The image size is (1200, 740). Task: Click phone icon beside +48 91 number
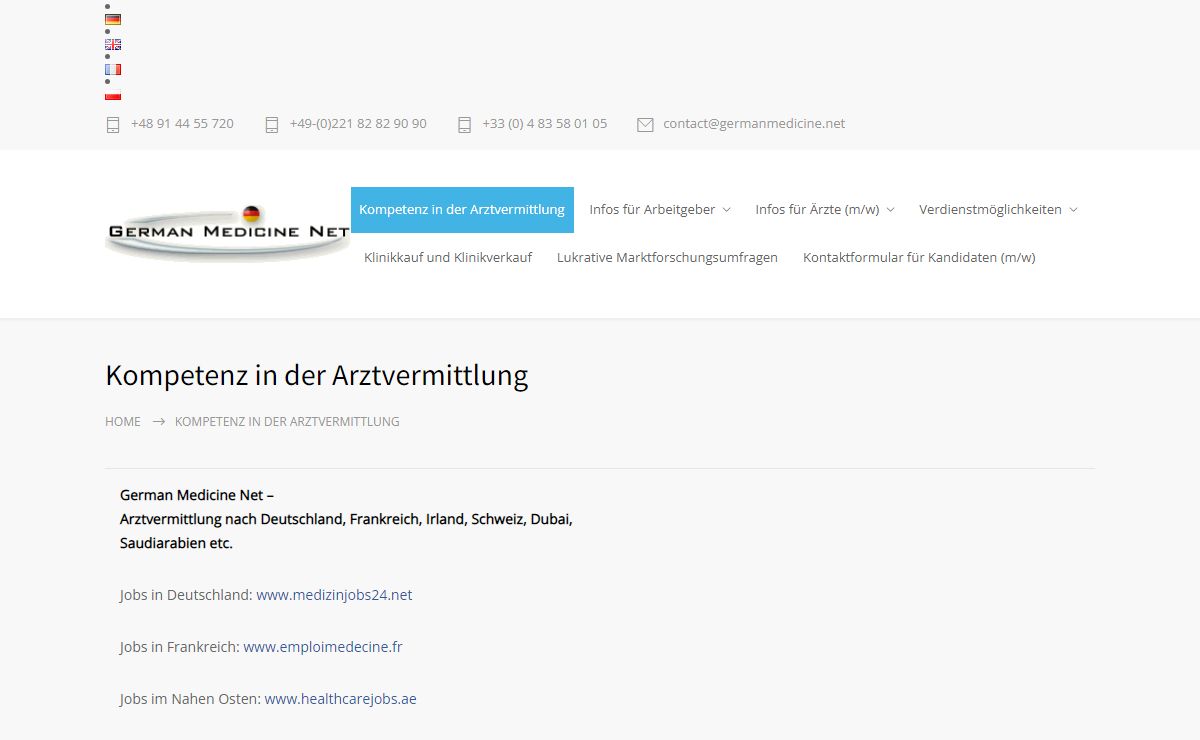tap(113, 125)
